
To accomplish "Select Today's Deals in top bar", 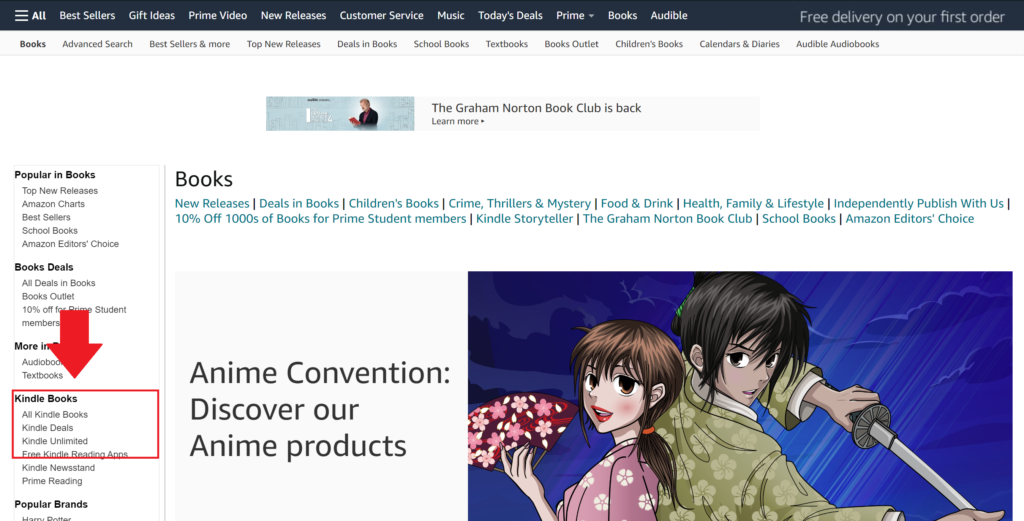I will click(x=510, y=16).
